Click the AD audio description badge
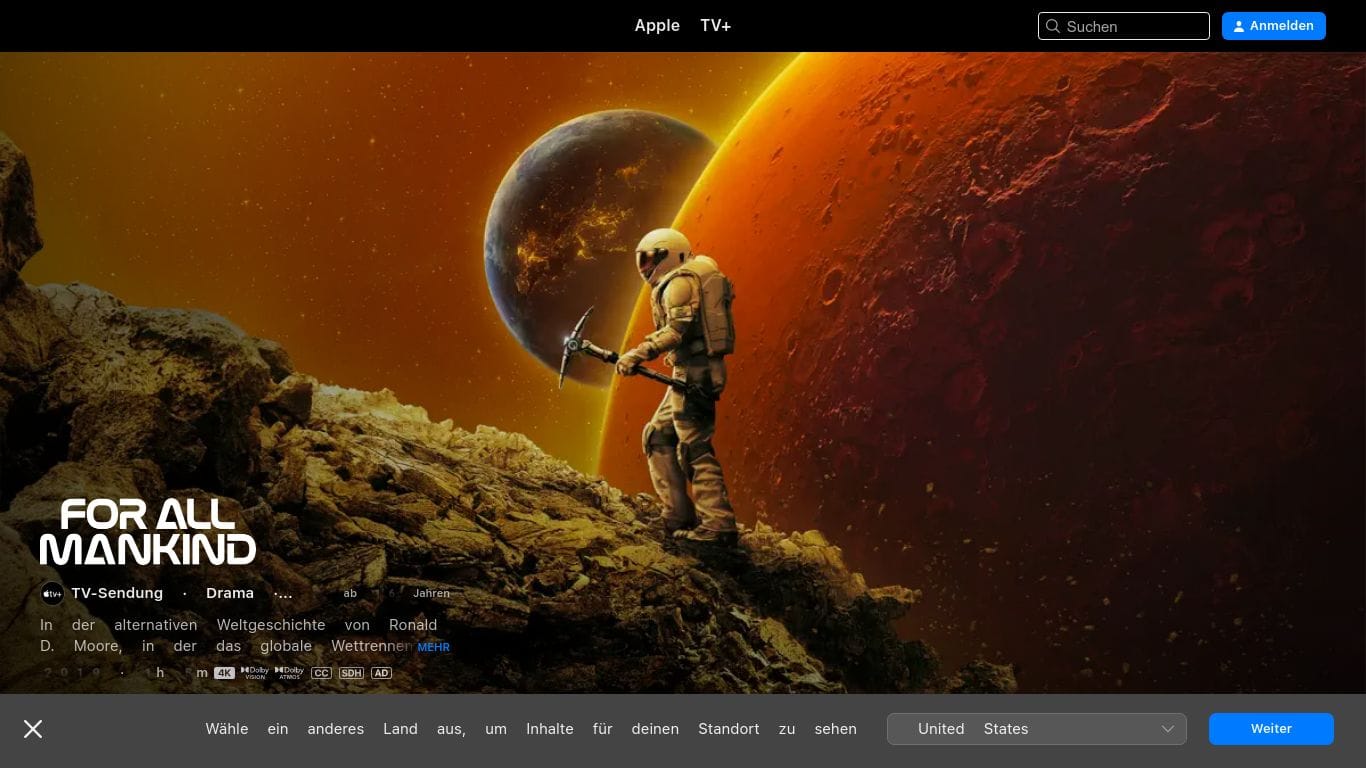The height and width of the screenshot is (768, 1366). pos(381,673)
